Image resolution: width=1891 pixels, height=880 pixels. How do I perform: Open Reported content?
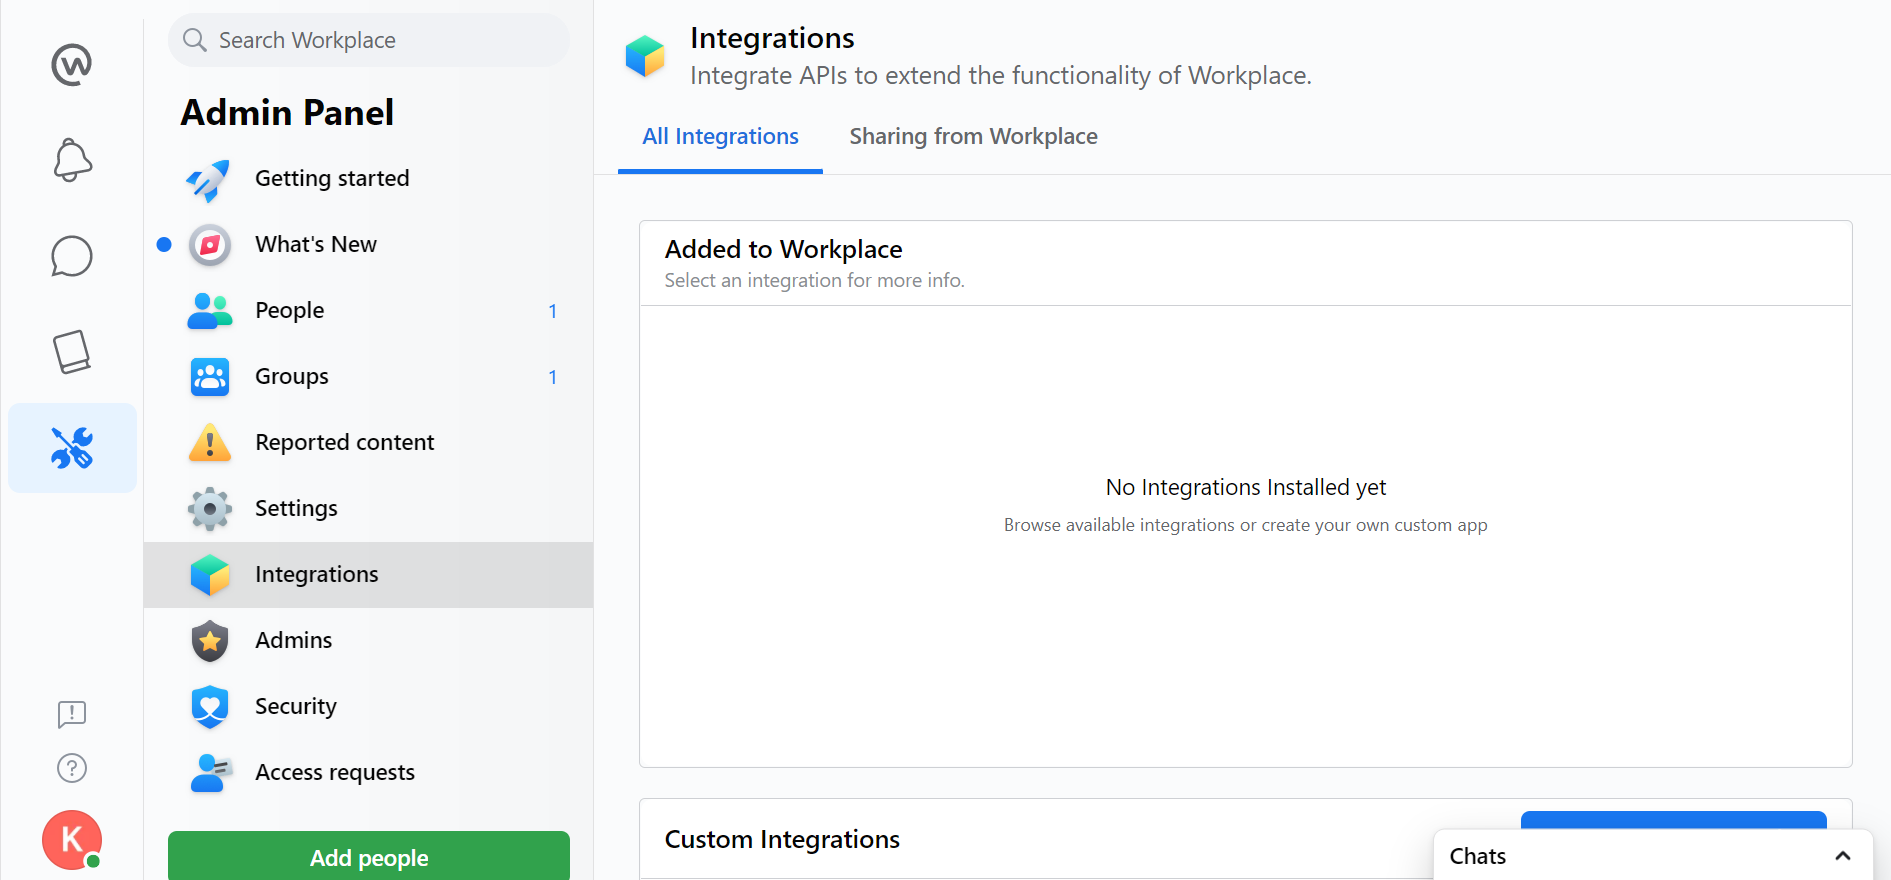coord(368,443)
